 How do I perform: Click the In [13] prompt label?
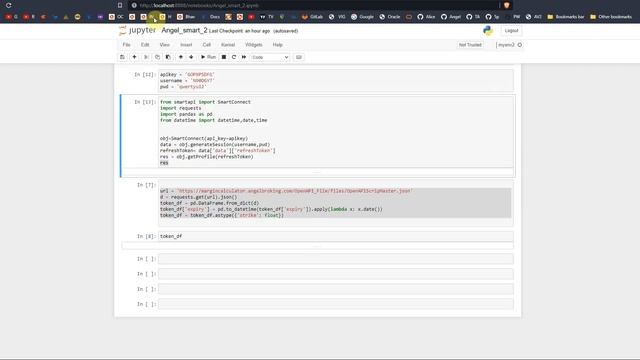(x=145, y=102)
